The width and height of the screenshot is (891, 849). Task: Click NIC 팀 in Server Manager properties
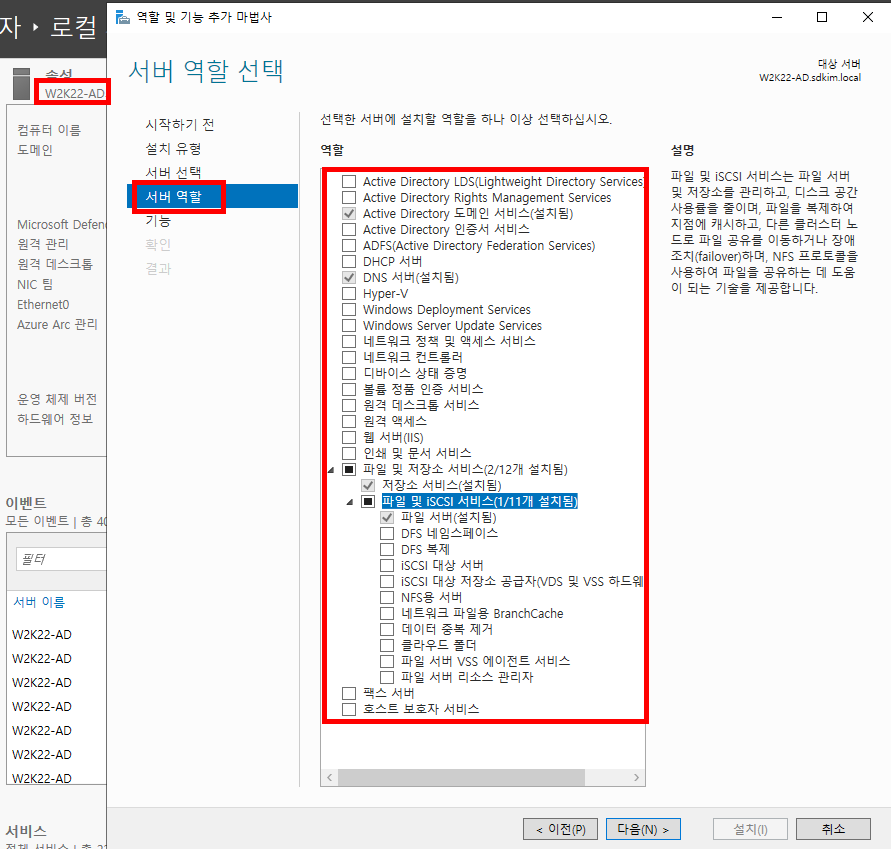tap(35, 284)
